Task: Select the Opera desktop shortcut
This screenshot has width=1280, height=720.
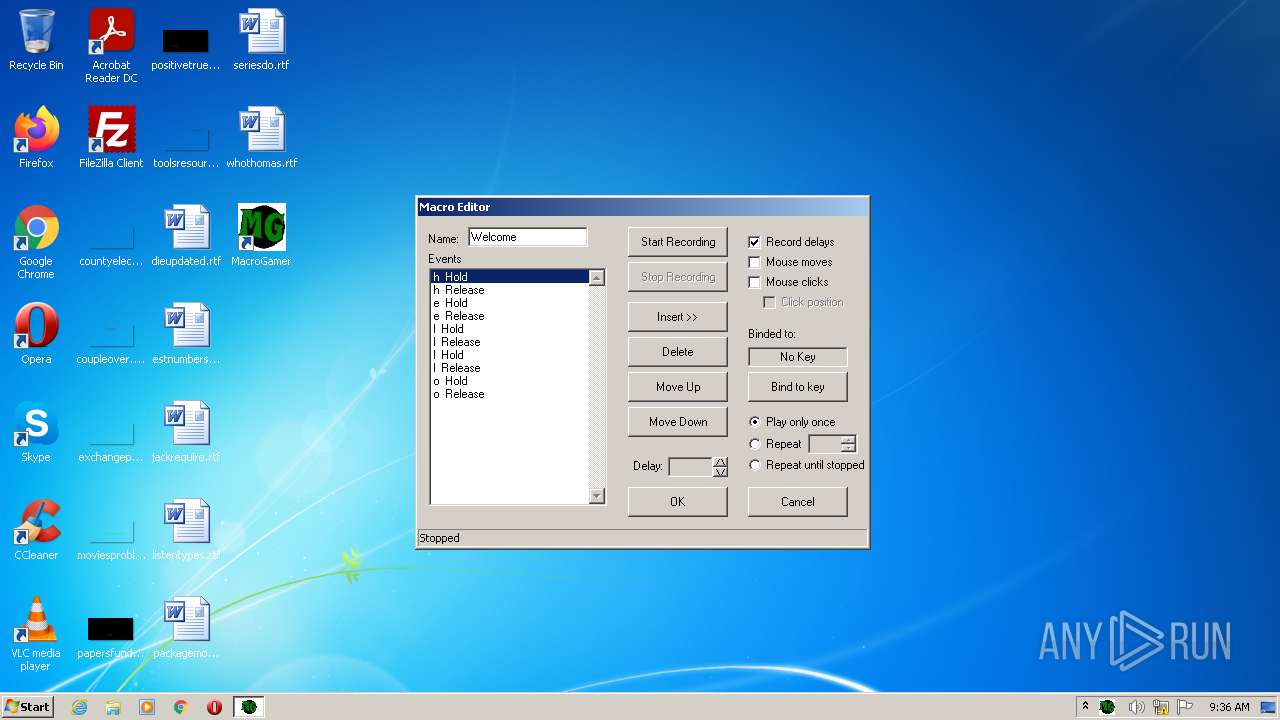Action: tap(36, 334)
